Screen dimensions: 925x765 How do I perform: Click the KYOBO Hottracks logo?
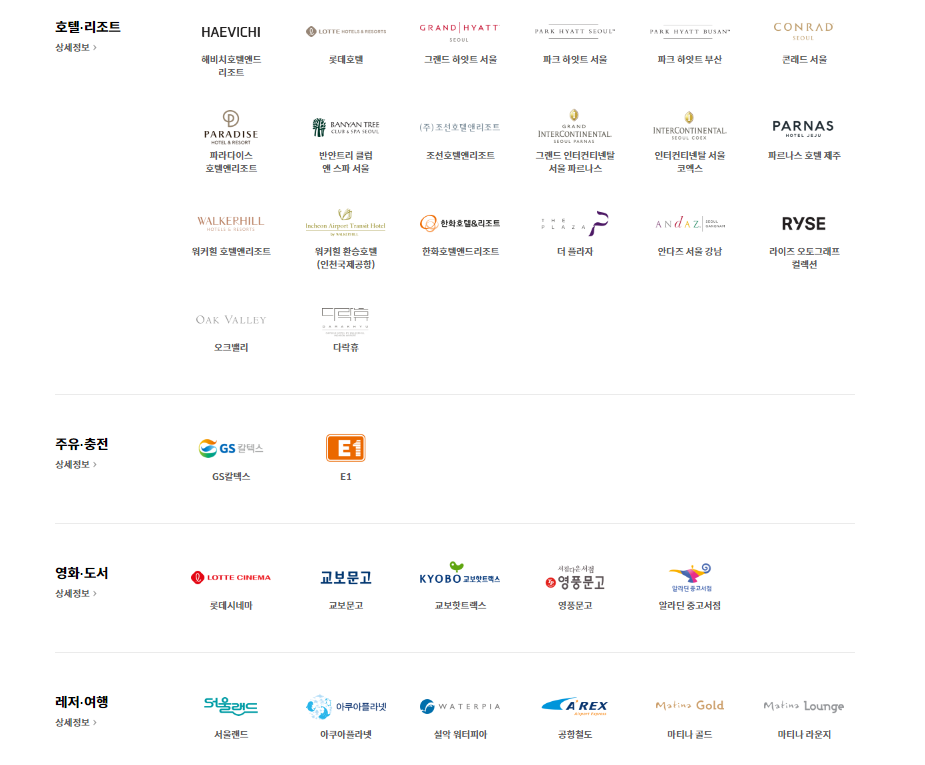tap(460, 574)
